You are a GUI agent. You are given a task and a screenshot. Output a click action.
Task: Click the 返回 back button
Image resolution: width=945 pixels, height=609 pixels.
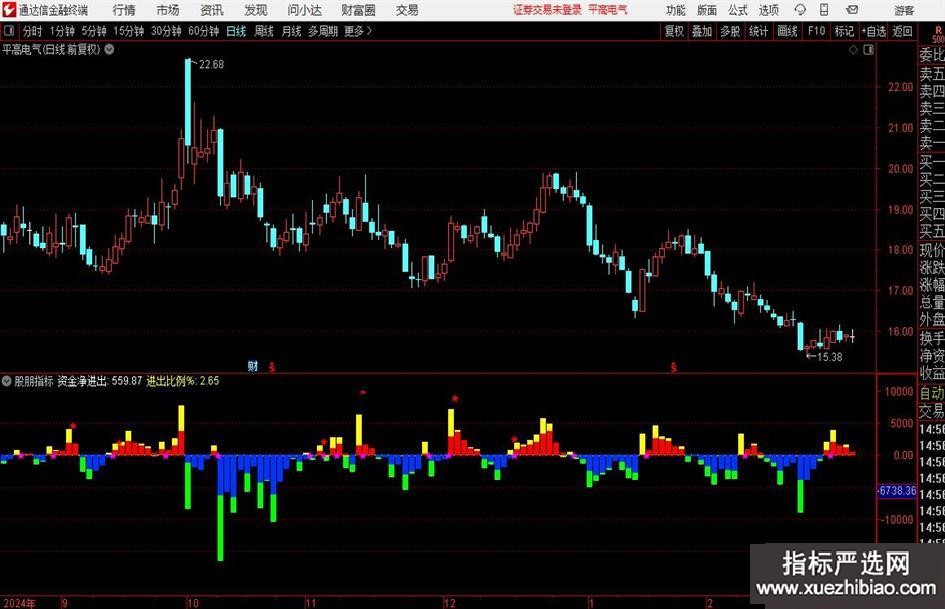[x=902, y=31]
